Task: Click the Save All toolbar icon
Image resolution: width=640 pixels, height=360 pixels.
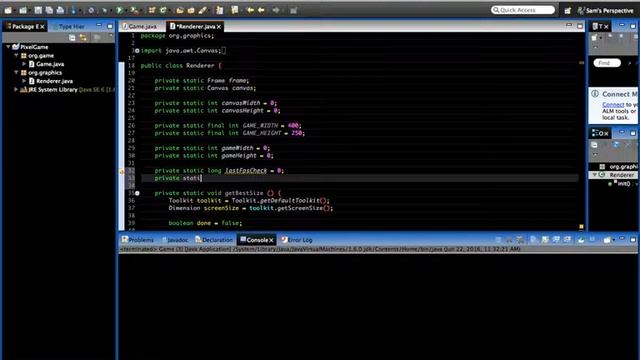Action: [49, 10]
